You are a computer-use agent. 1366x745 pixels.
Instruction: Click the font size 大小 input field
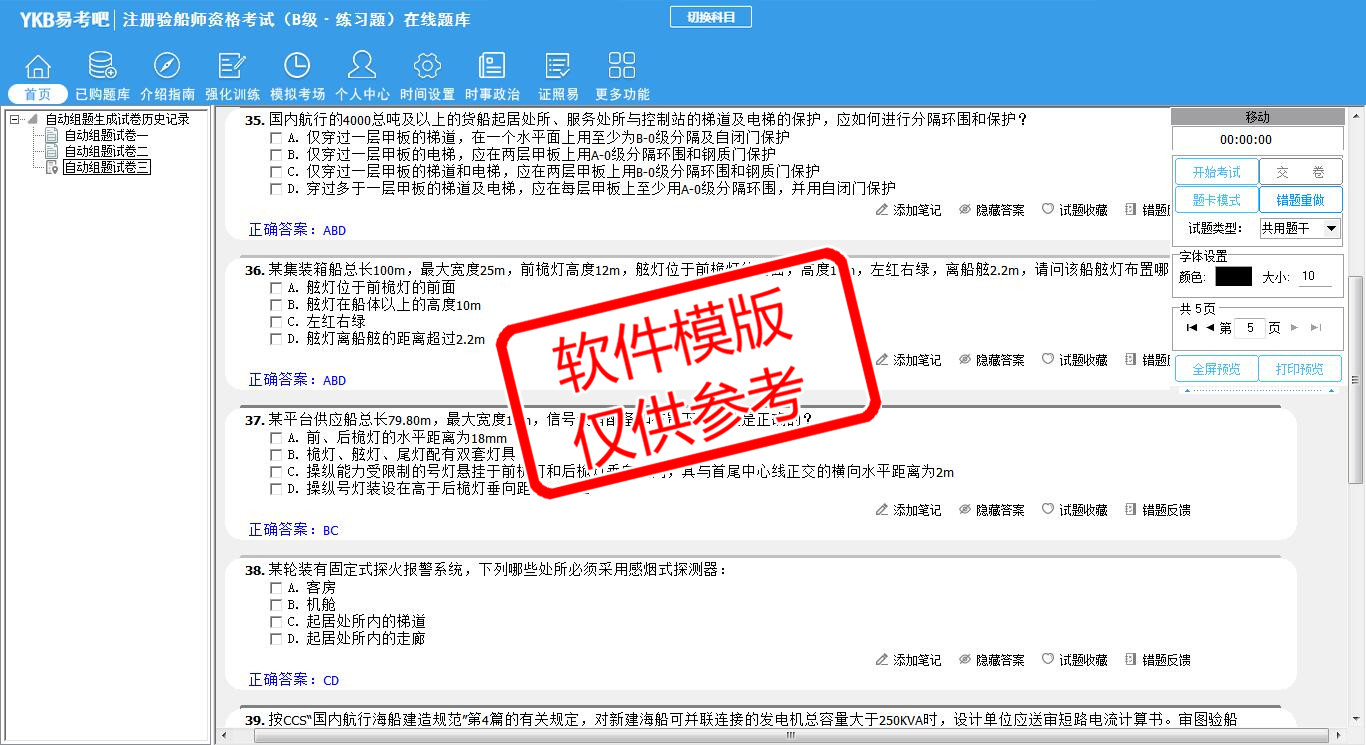1314,277
